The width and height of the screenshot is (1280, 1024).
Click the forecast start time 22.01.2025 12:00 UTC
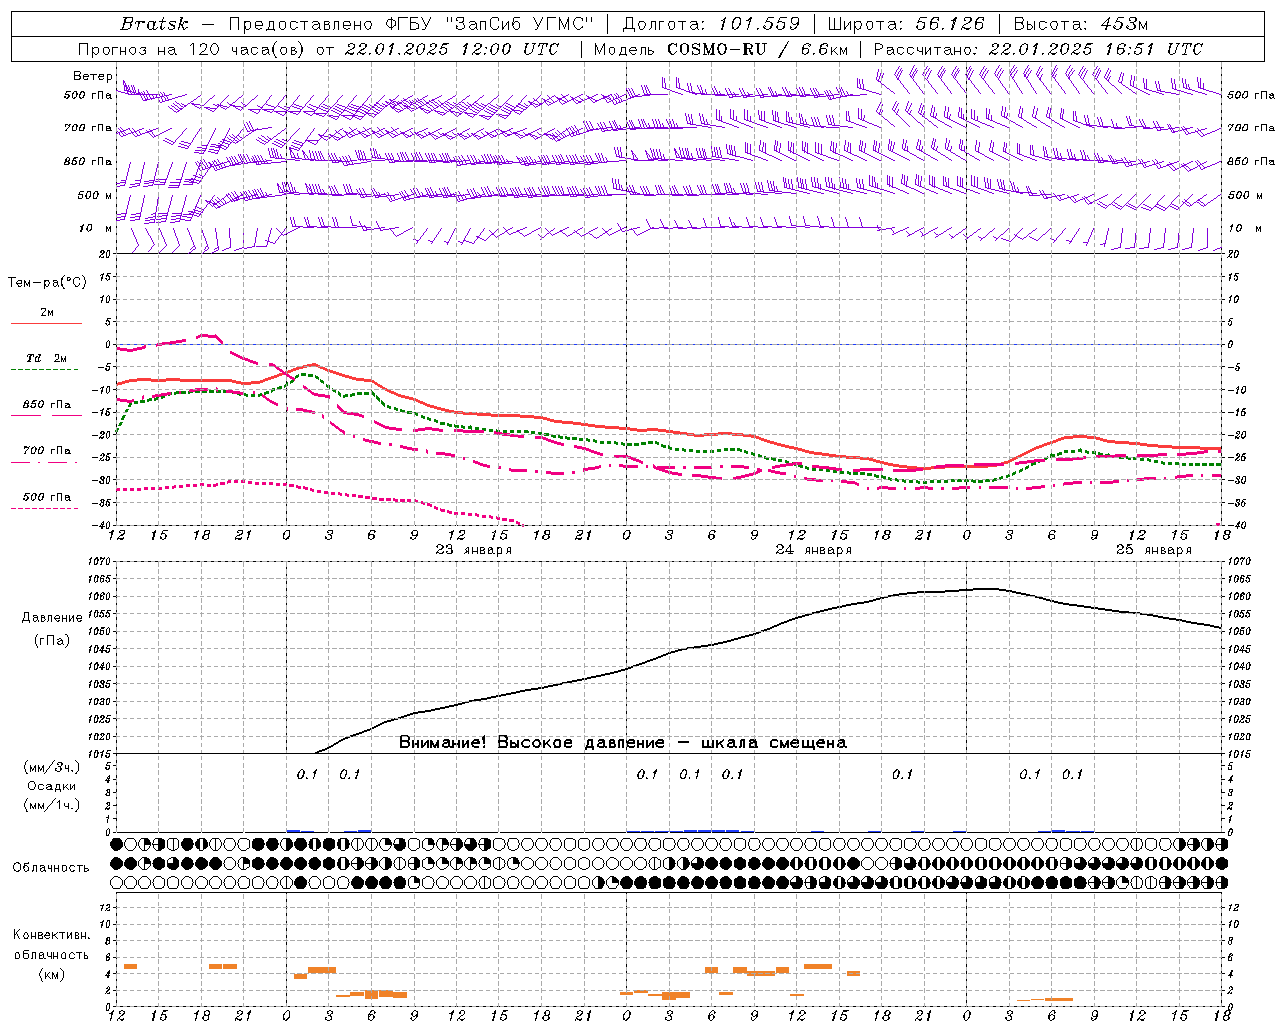pos(451,49)
